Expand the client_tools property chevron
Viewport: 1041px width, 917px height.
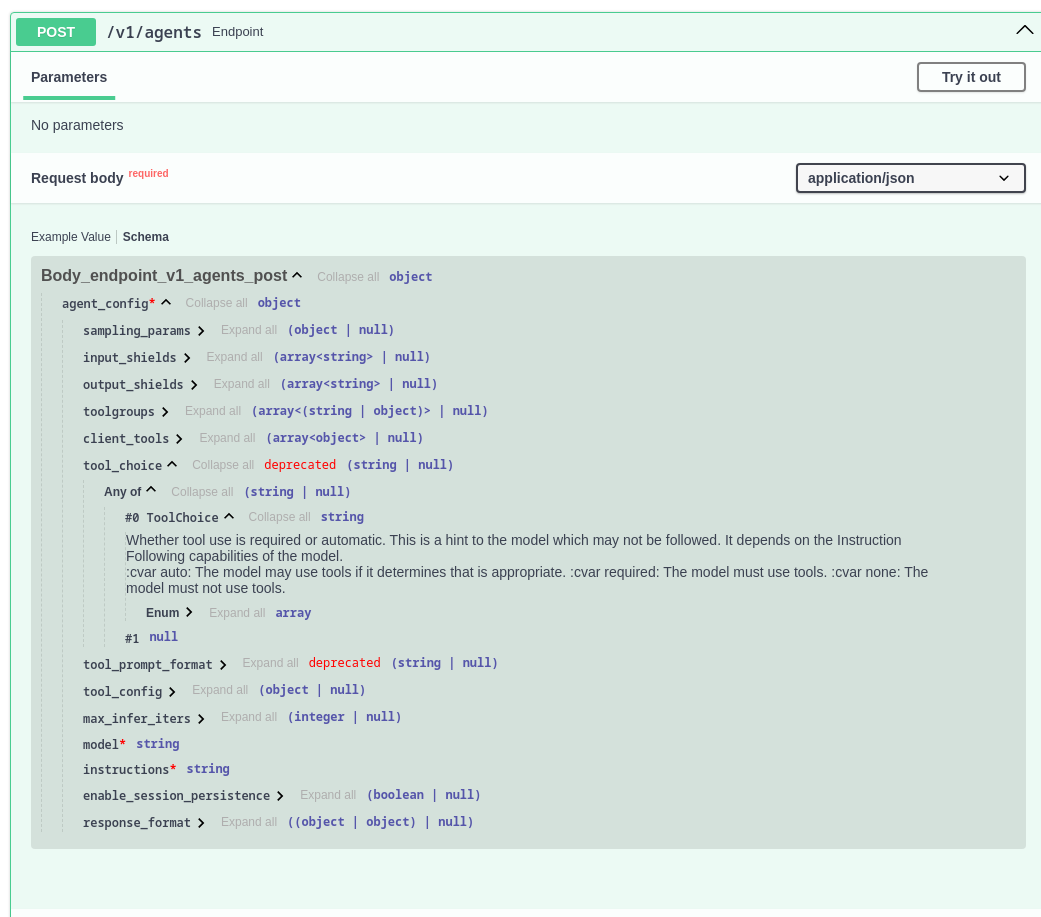click(x=179, y=439)
